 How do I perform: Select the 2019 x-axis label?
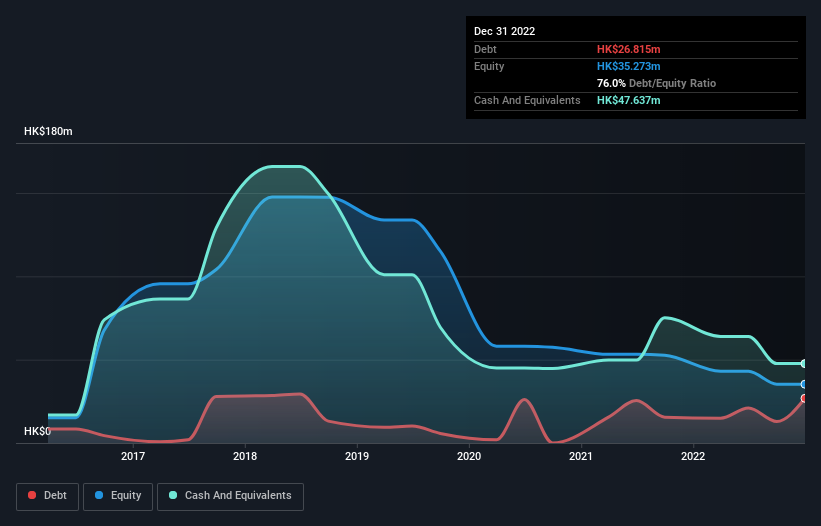(x=357, y=456)
